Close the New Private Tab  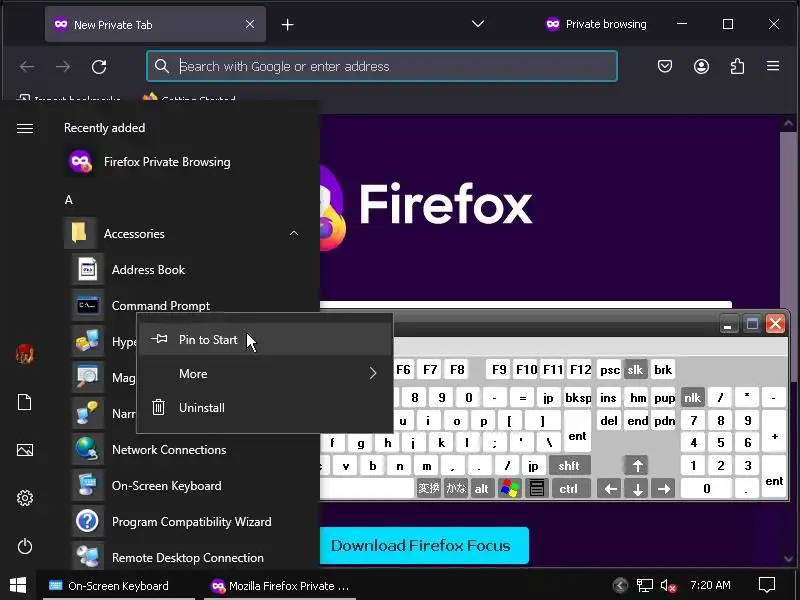click(x=250, y=24)
